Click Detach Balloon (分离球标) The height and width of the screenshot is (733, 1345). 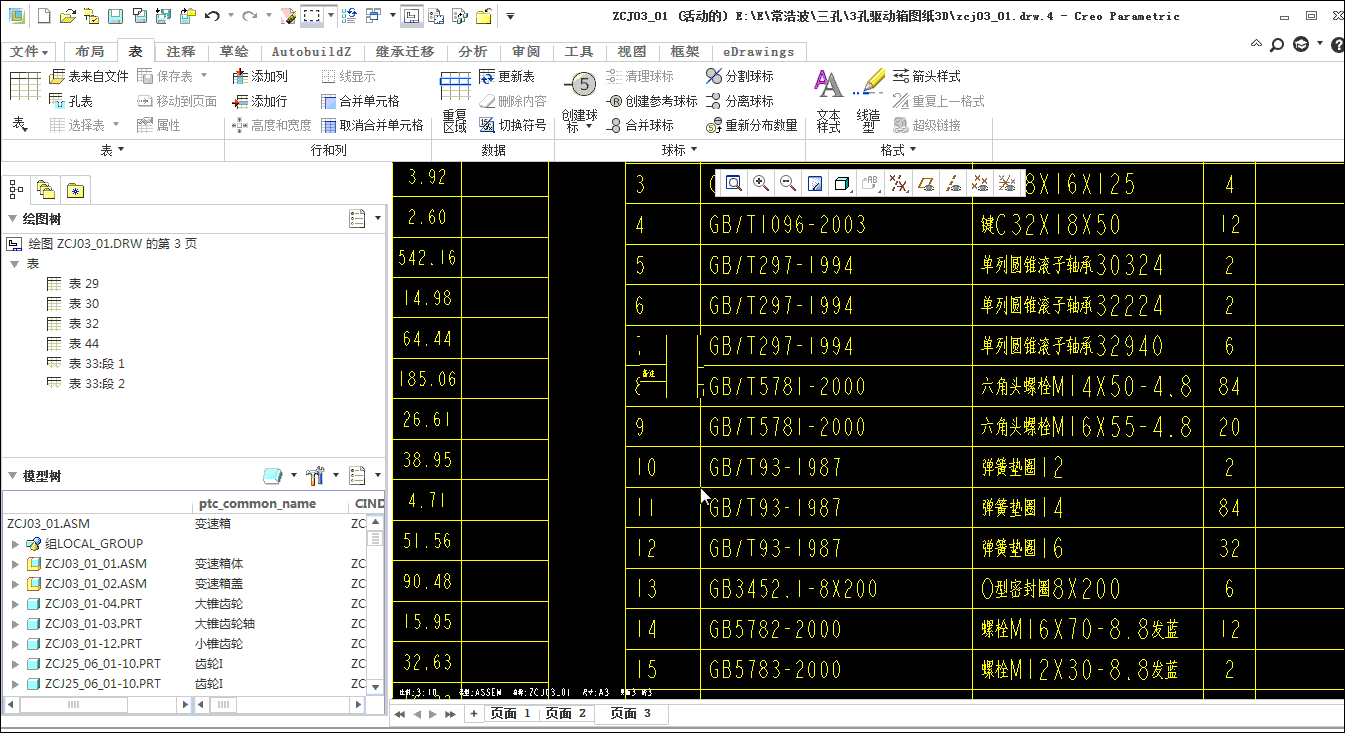click(740, 101)
